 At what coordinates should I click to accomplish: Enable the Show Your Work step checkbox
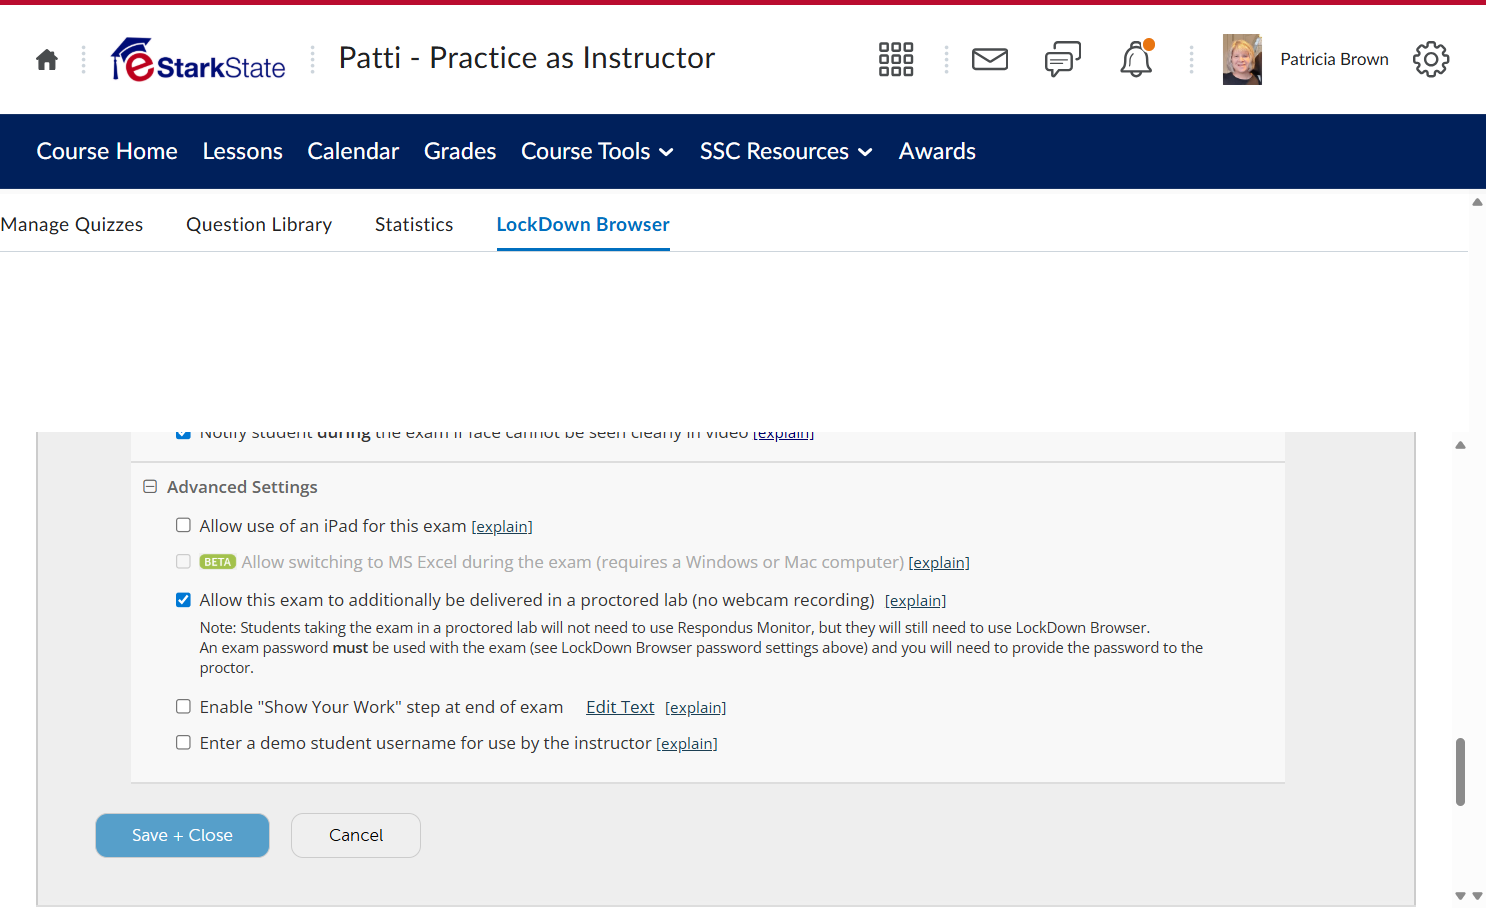183,706
